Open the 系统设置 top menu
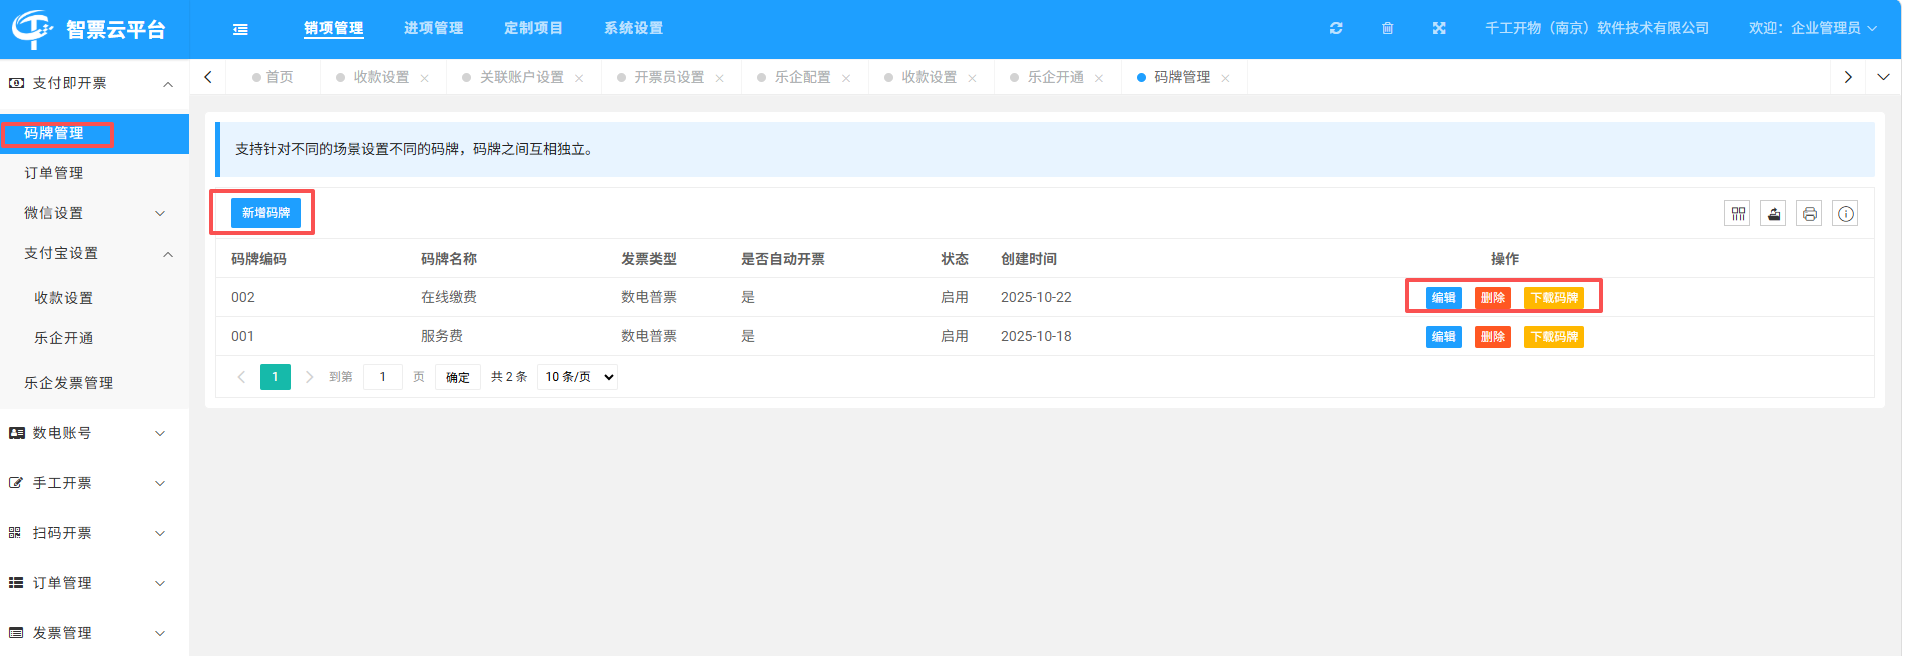The height and width of the screenshot is (656, 1905). (633, 28)
